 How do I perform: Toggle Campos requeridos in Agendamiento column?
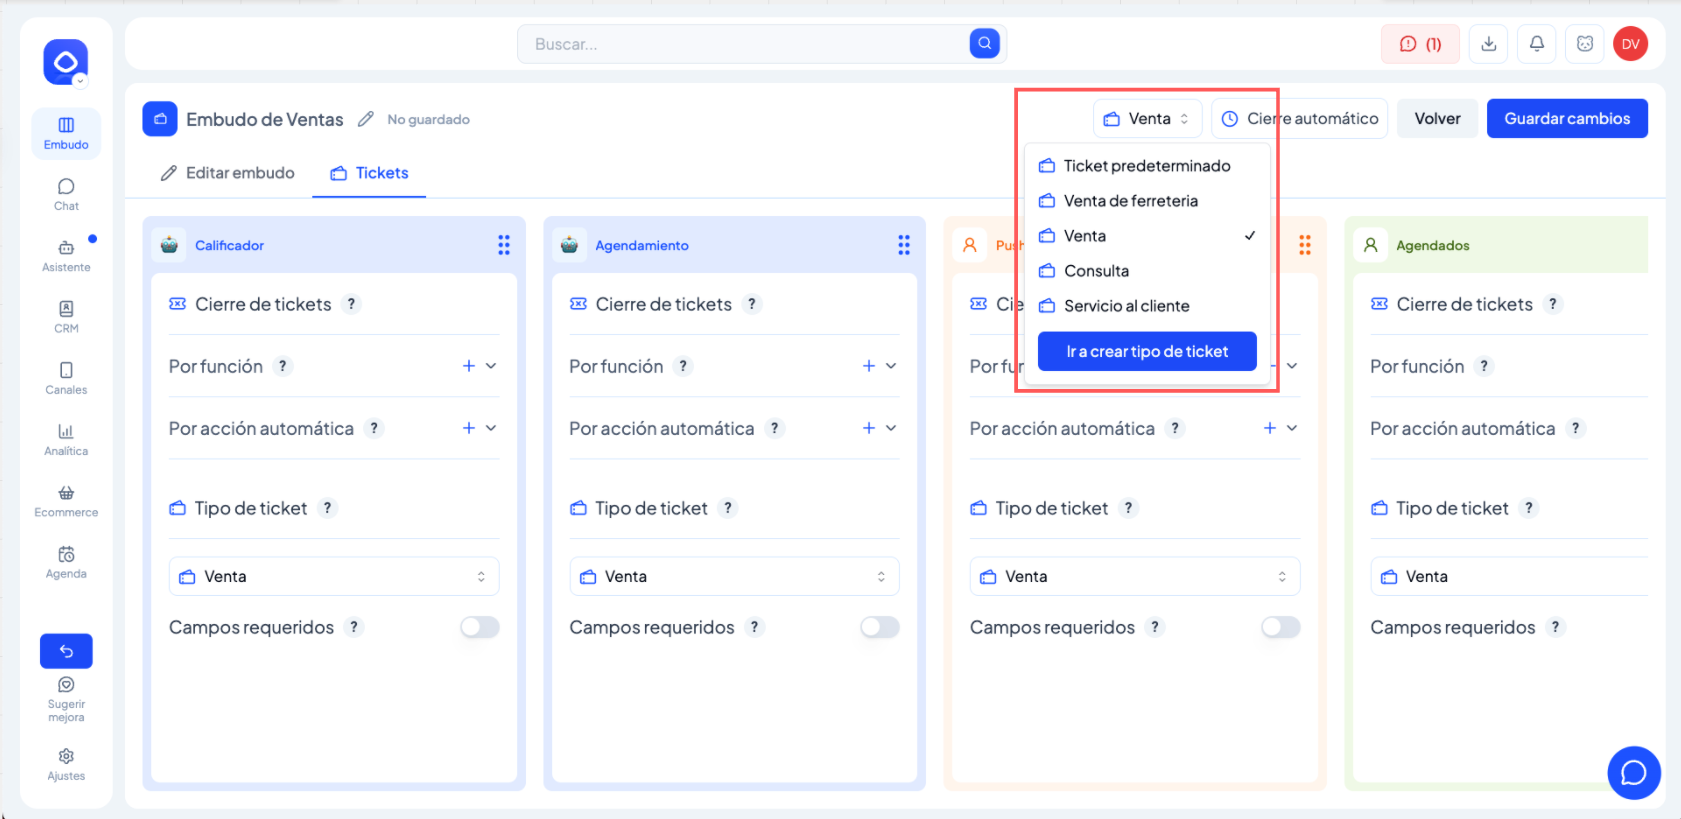pos(880,627)
